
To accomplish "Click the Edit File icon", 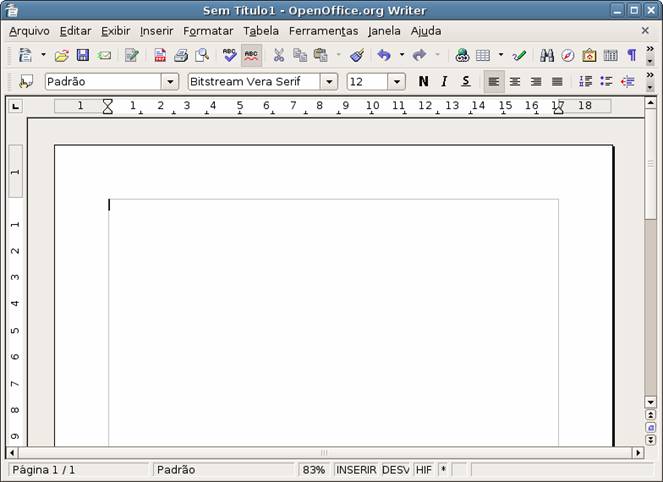I will [x=132, y=55].
